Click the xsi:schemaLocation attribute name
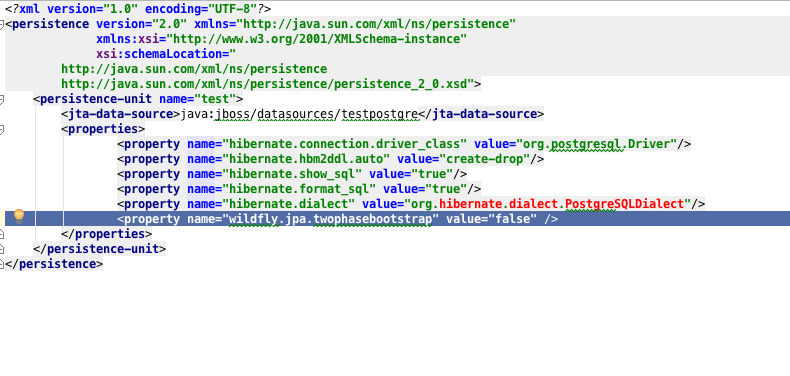This screenshot has height=376, width=790. click(x=159, y=54)
